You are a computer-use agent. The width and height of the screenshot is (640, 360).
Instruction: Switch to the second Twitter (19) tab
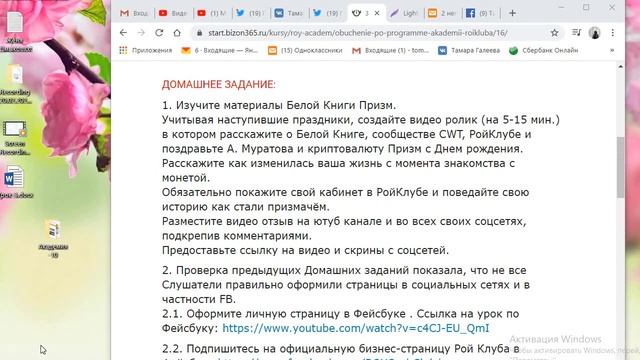327,13
